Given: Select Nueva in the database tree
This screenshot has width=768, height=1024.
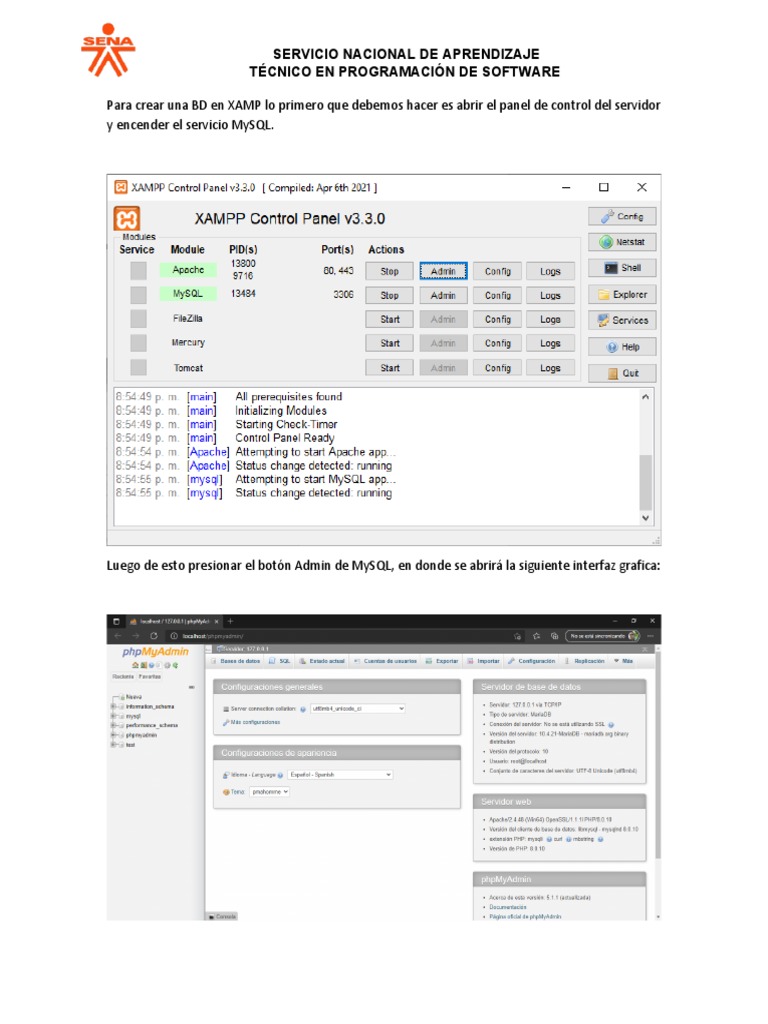Looking at the screenshot, I should [133, 697].
